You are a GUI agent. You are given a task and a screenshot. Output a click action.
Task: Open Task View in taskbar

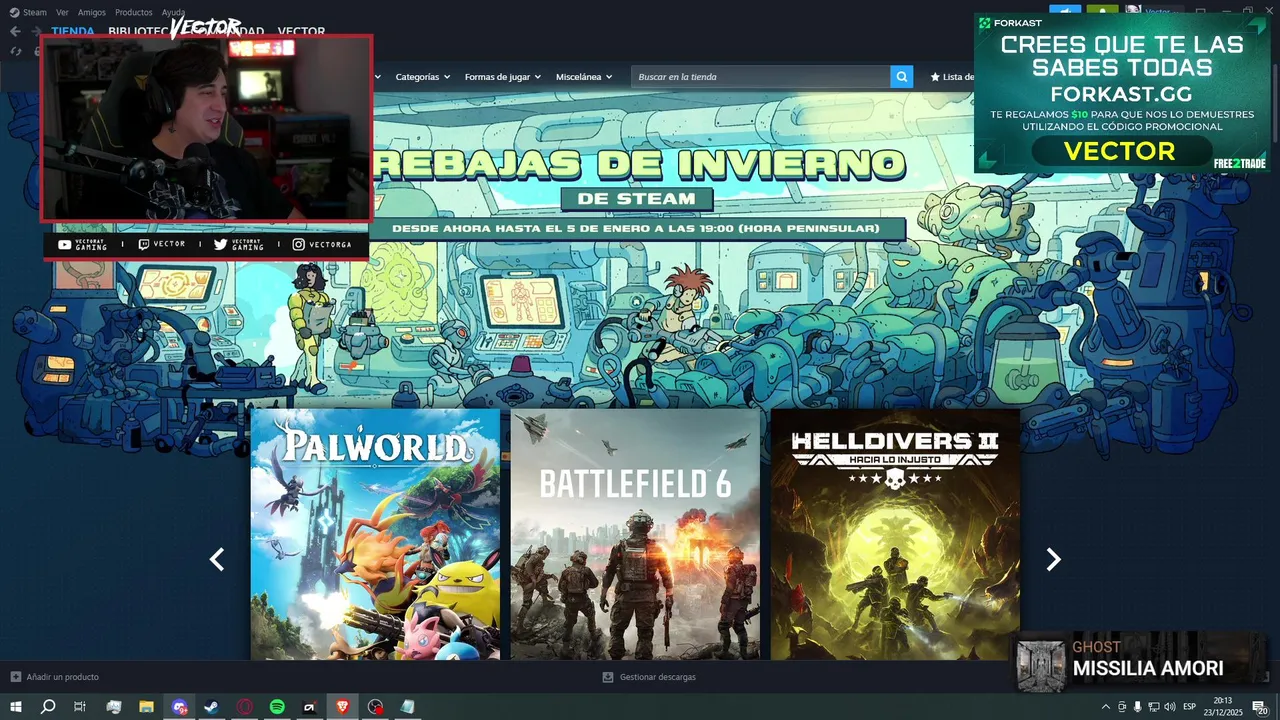click(80, 707)
